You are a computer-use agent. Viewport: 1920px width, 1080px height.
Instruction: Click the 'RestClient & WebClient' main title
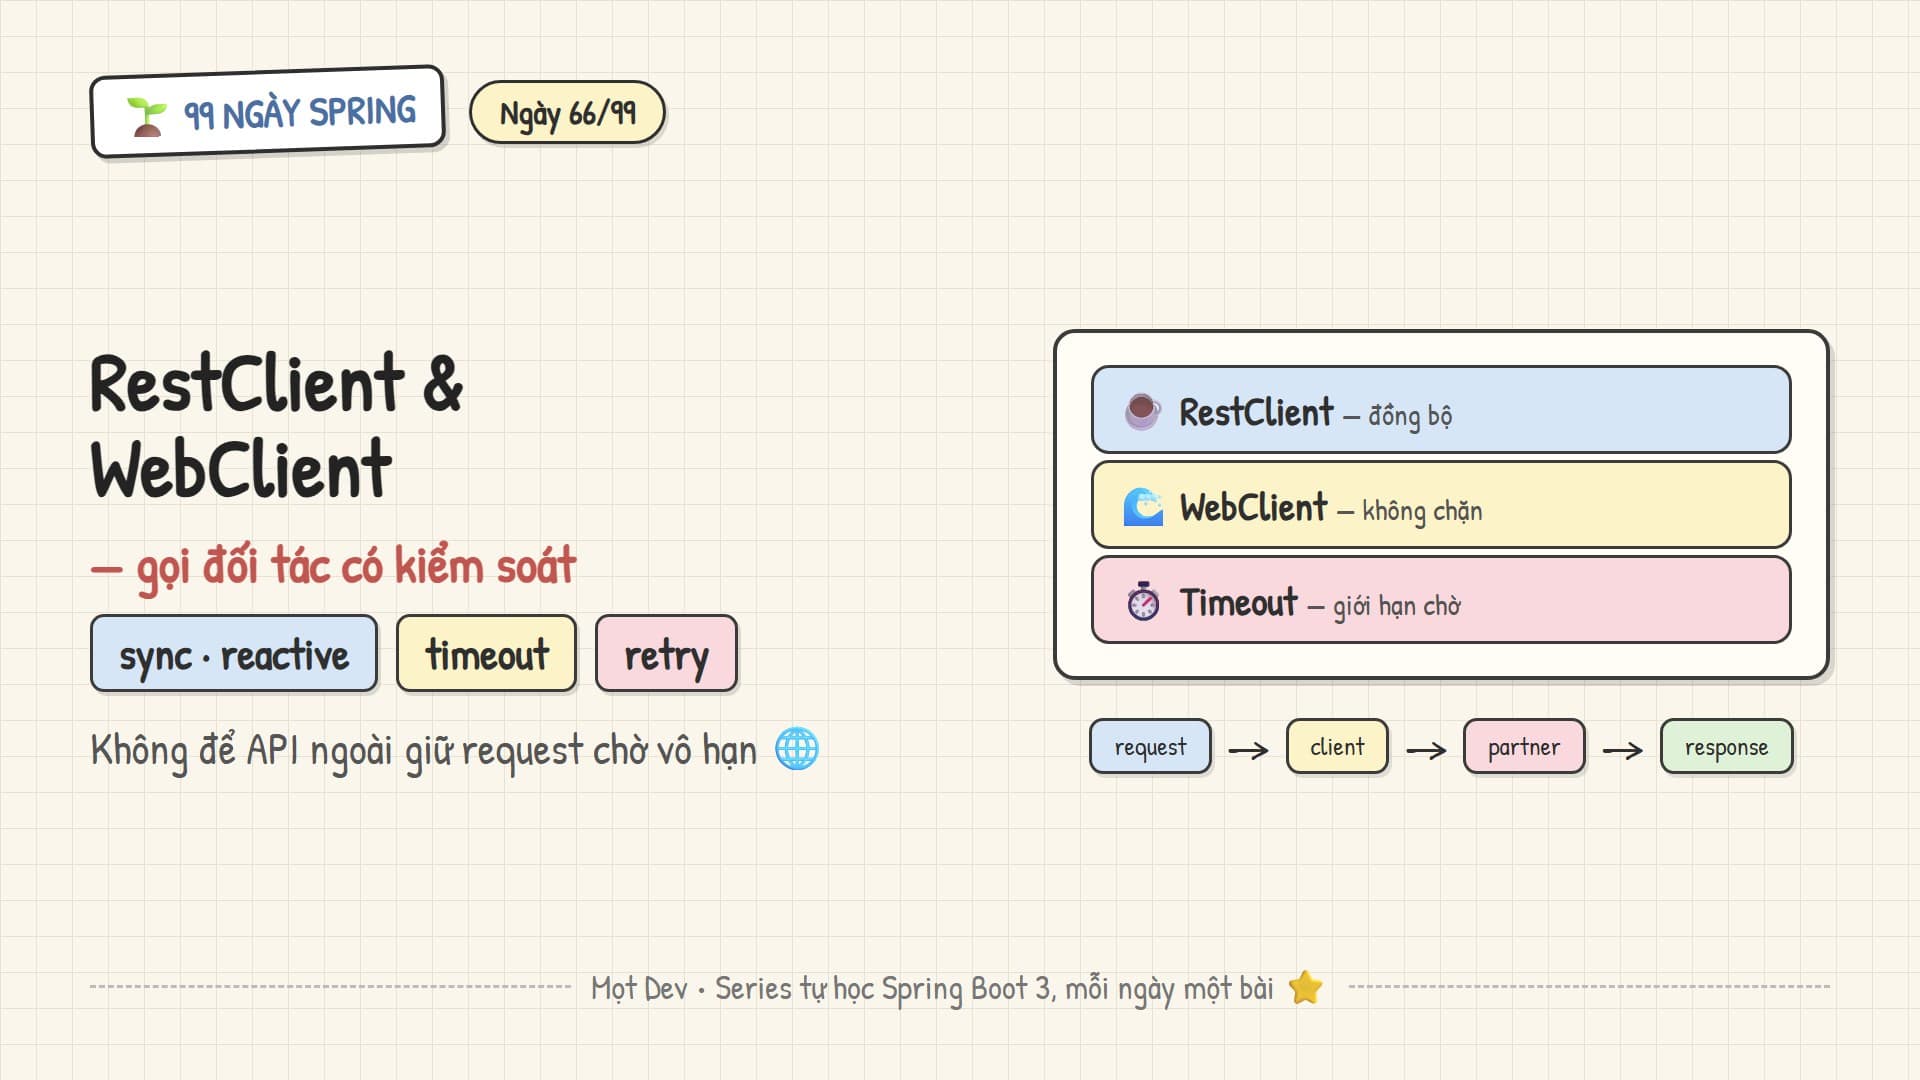pos(277,427)
